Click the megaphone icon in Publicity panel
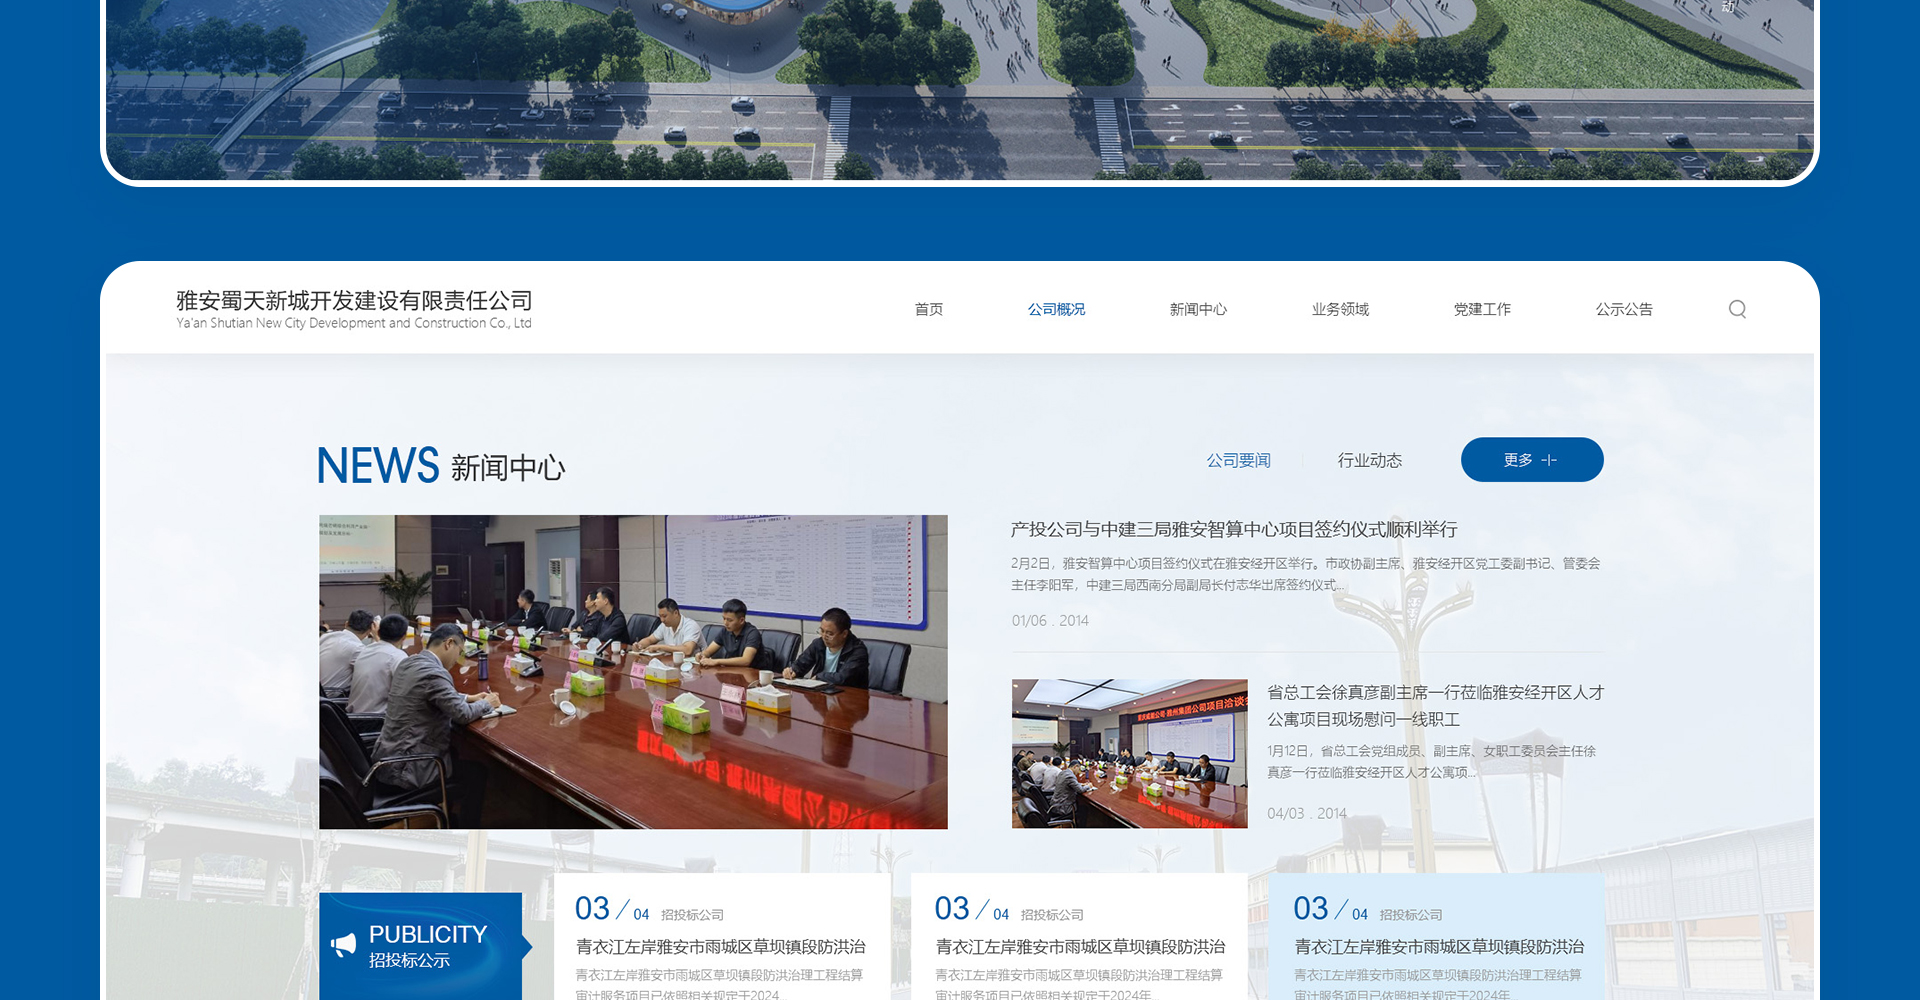The height and width of the screenshot is (1000, 1920). click(343, 945)
